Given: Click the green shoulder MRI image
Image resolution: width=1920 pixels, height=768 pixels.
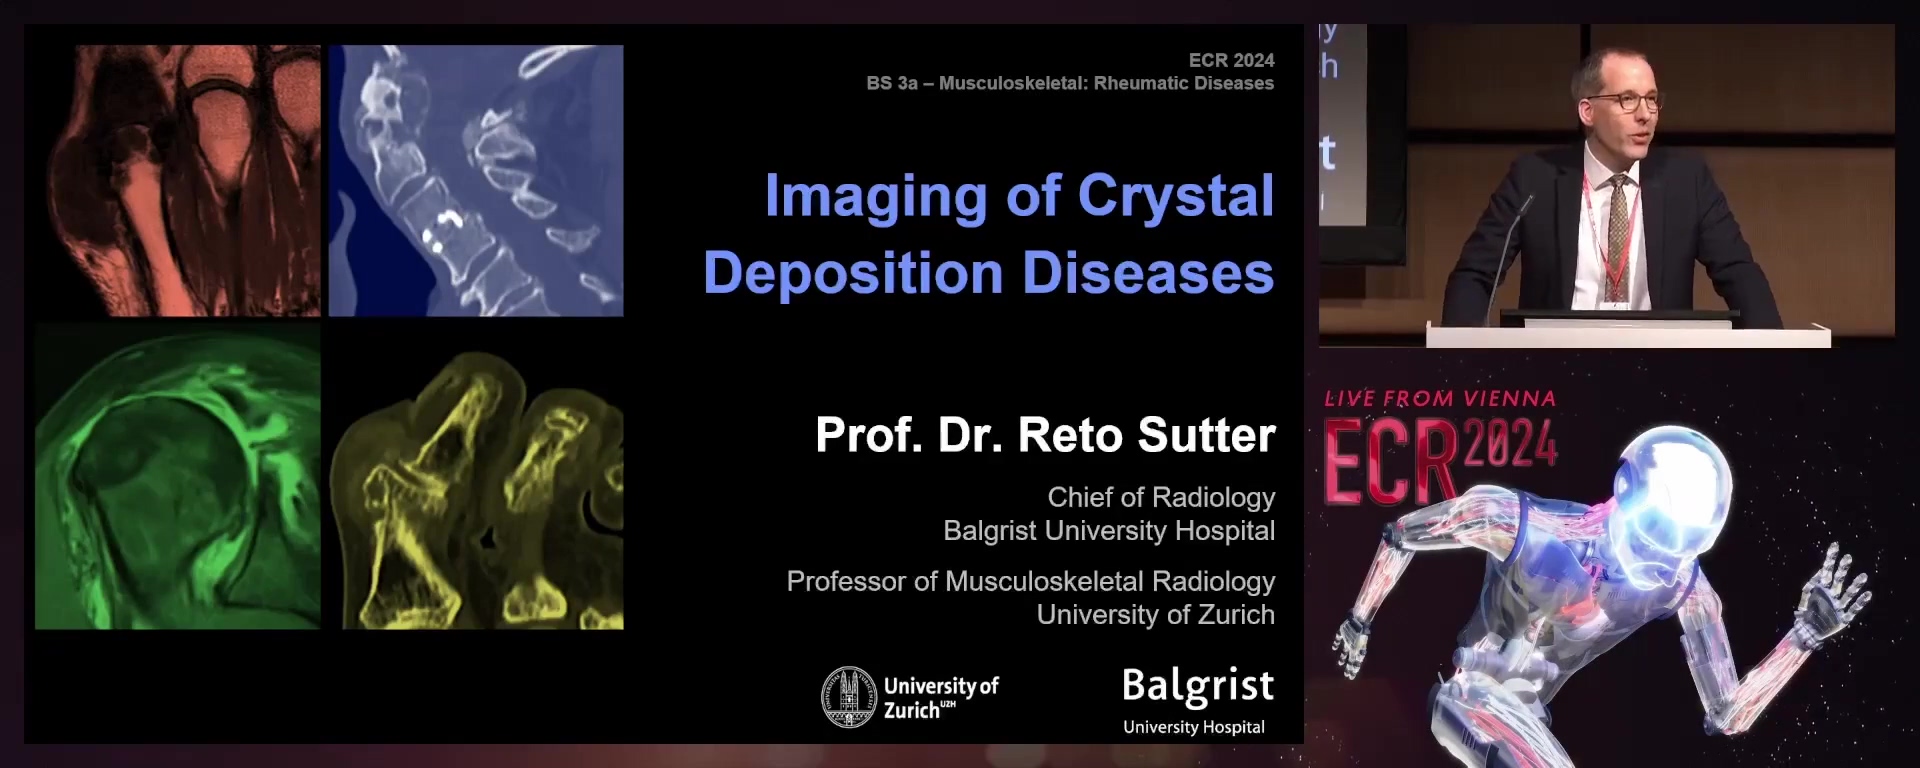Looking at the screenshot, I should pyautogui.click(x=178, y=477).
